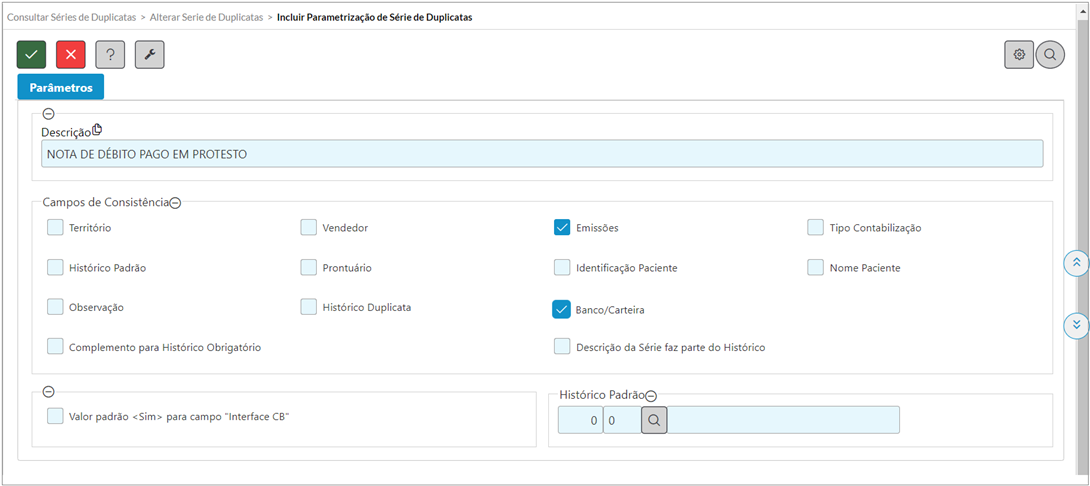The width and height of the screenshot is (1090, 486).
Task: Click Histórico Padrão lookup magnifier button
Action: tap(654, 420)
